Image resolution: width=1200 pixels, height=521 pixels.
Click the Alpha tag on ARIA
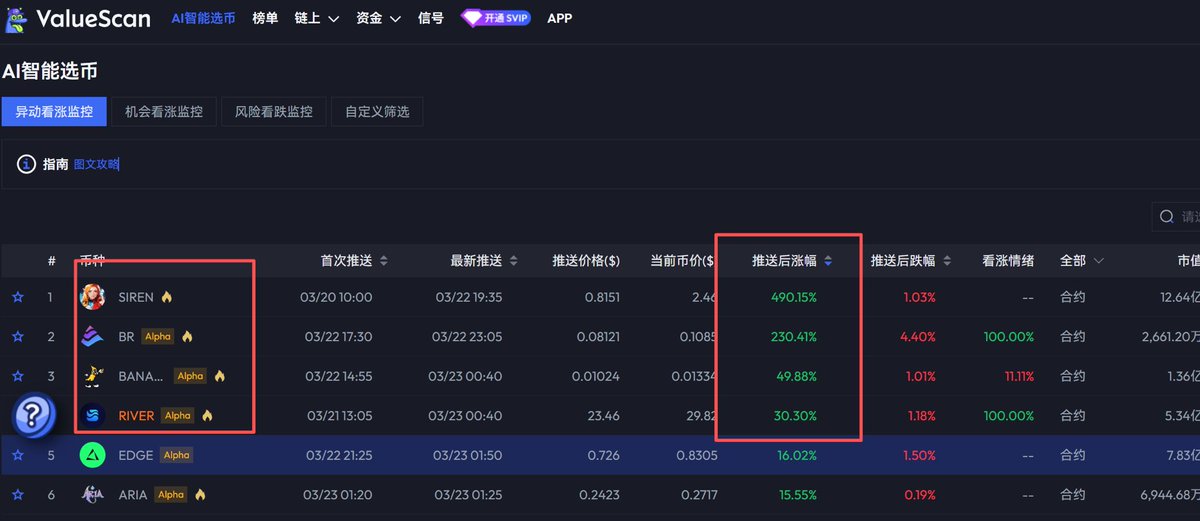171,494
